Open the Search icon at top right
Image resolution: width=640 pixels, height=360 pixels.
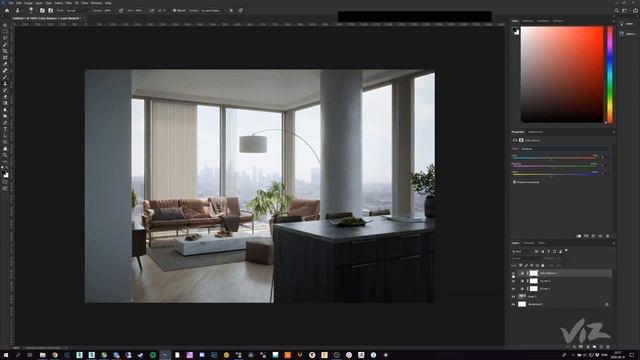(617, 11)
